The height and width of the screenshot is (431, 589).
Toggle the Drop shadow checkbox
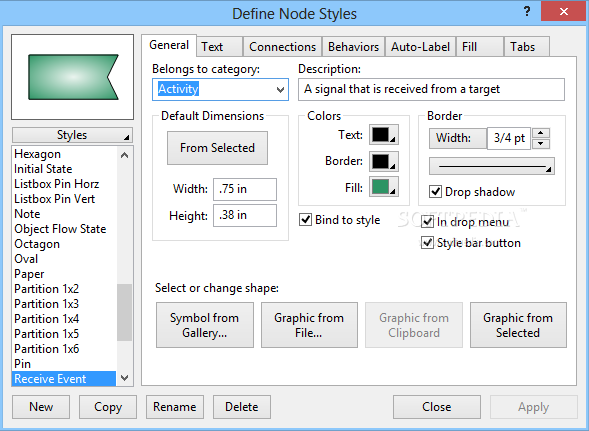point(435,192)
